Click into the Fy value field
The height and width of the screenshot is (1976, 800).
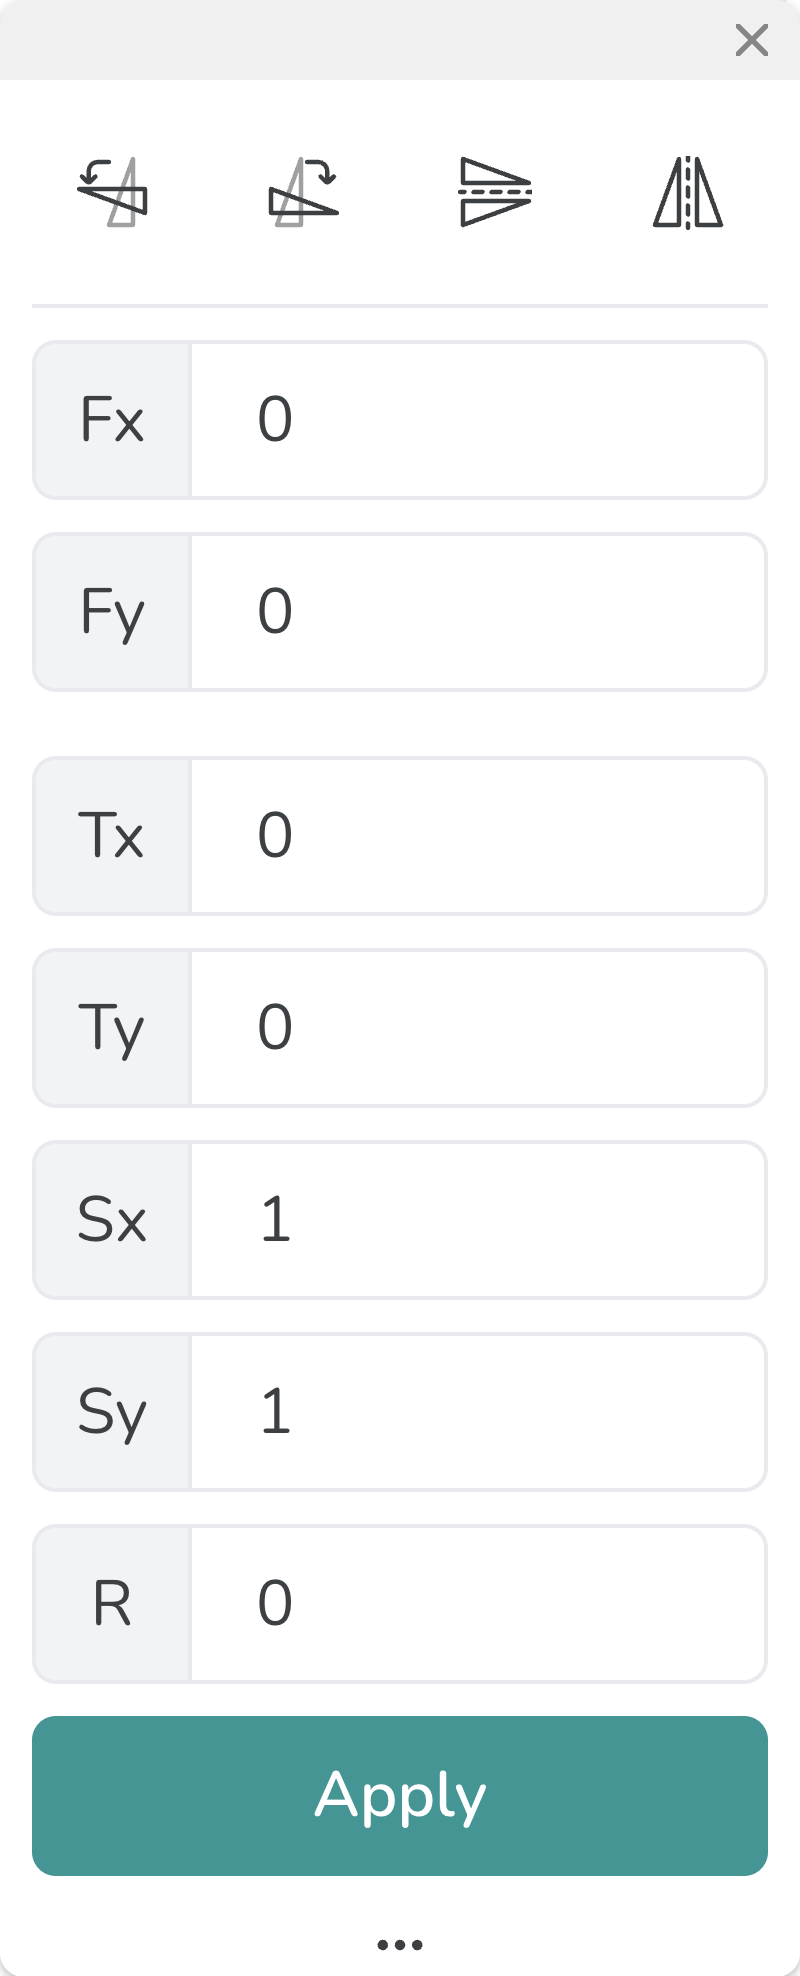[478, 612]
